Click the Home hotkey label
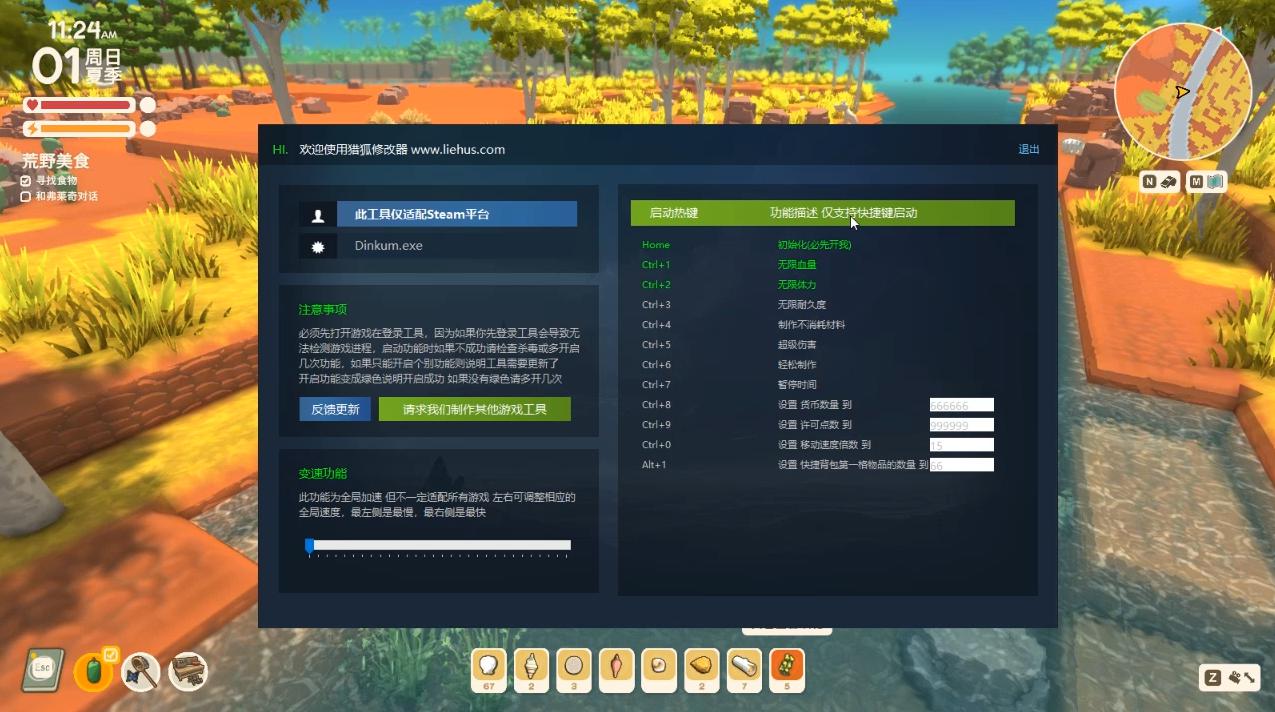 click(656, 245)
